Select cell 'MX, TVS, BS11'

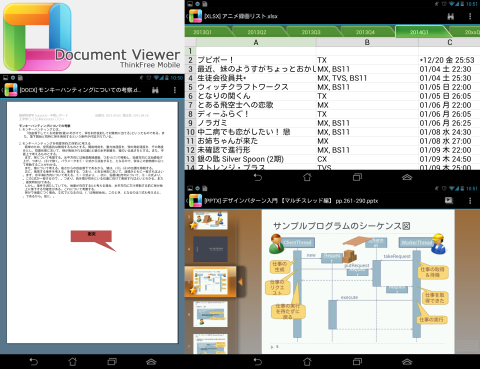click(367, 78)
